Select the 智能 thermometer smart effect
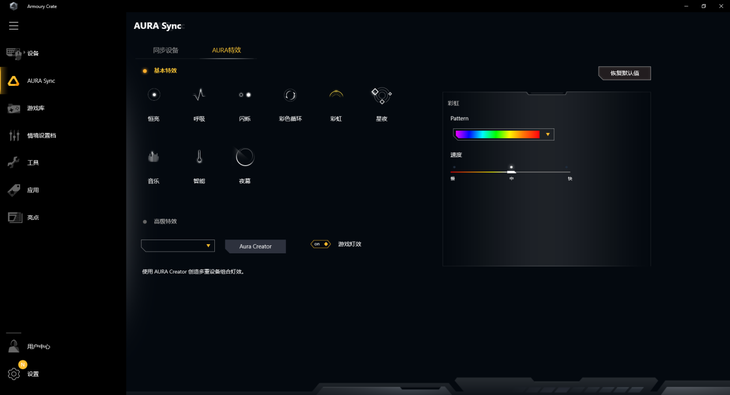Image resolution: width=730 pixels, height=395 pixels. (x=199, y=157)
